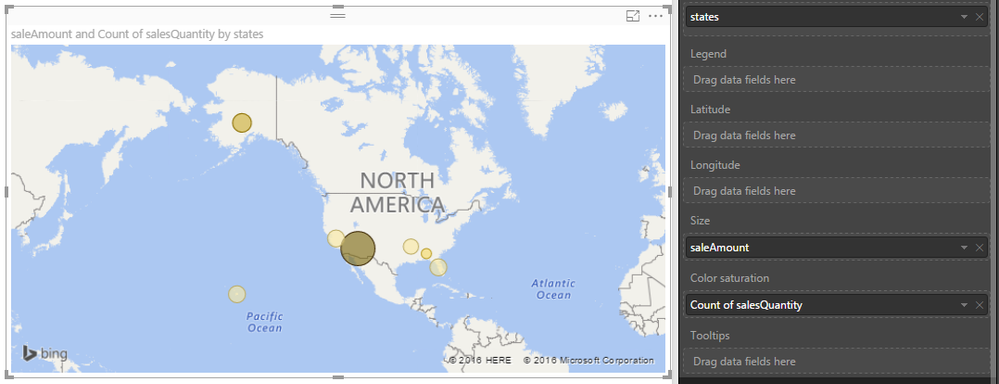Select the Florida bubble on the map
999x384 pixels.
pyautogui.click(x=438, y=267)
